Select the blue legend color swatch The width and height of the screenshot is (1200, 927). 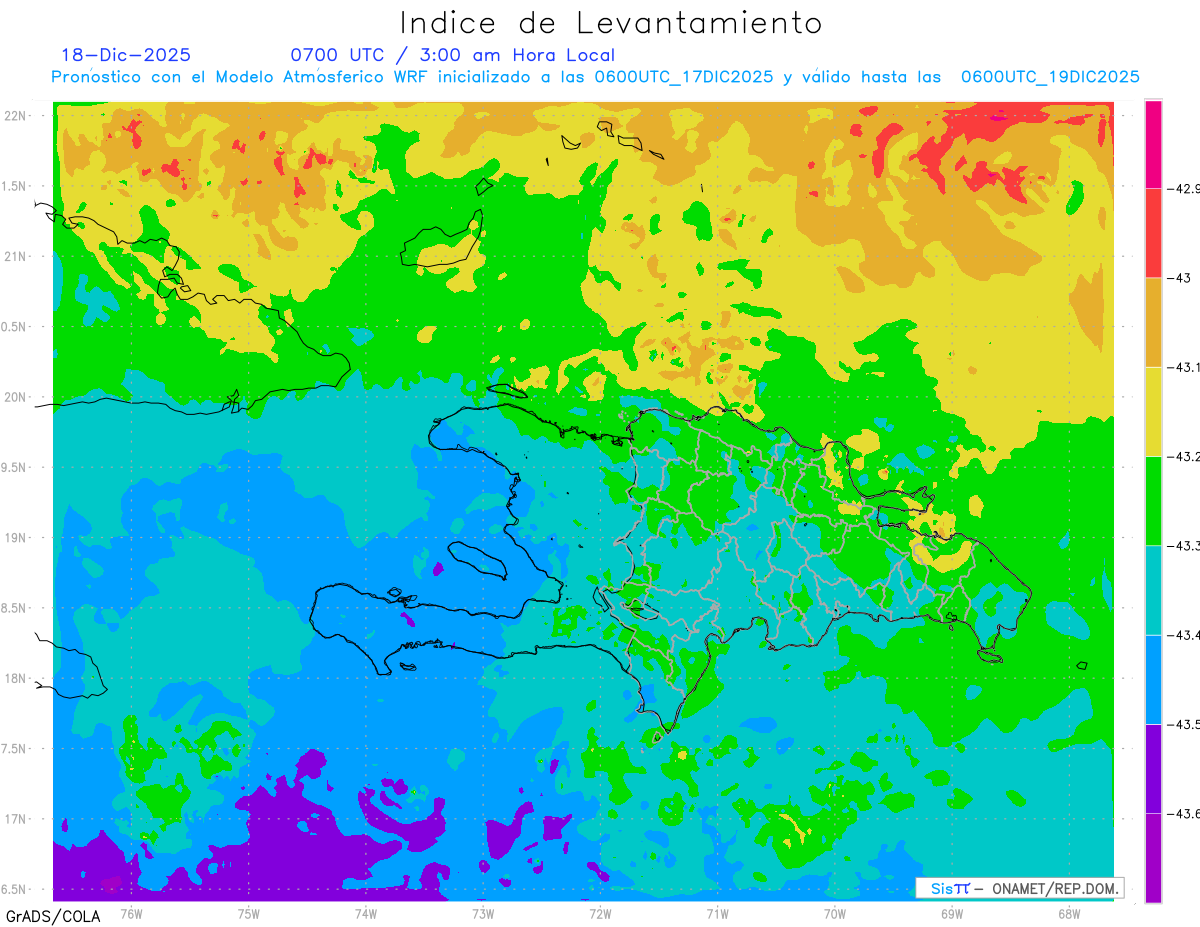(x=1153, y=679)
